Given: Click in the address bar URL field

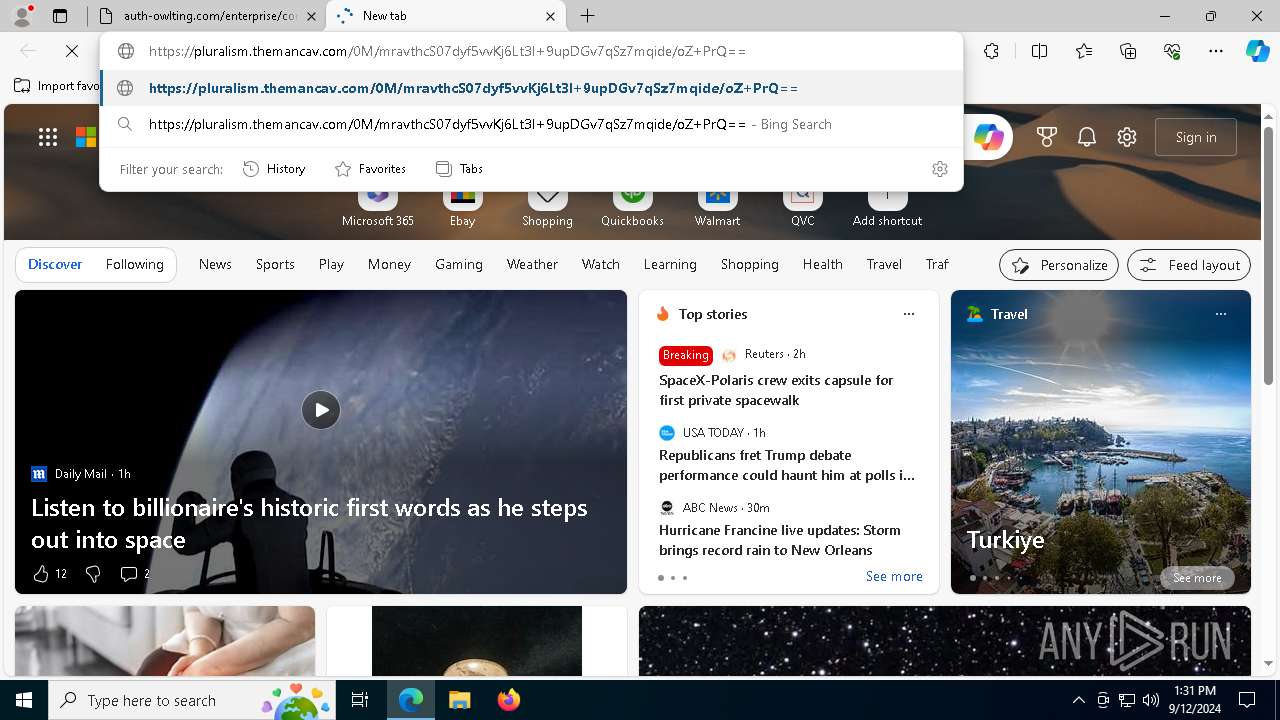Looking at the screenshot, I should (x=534, y=51).
